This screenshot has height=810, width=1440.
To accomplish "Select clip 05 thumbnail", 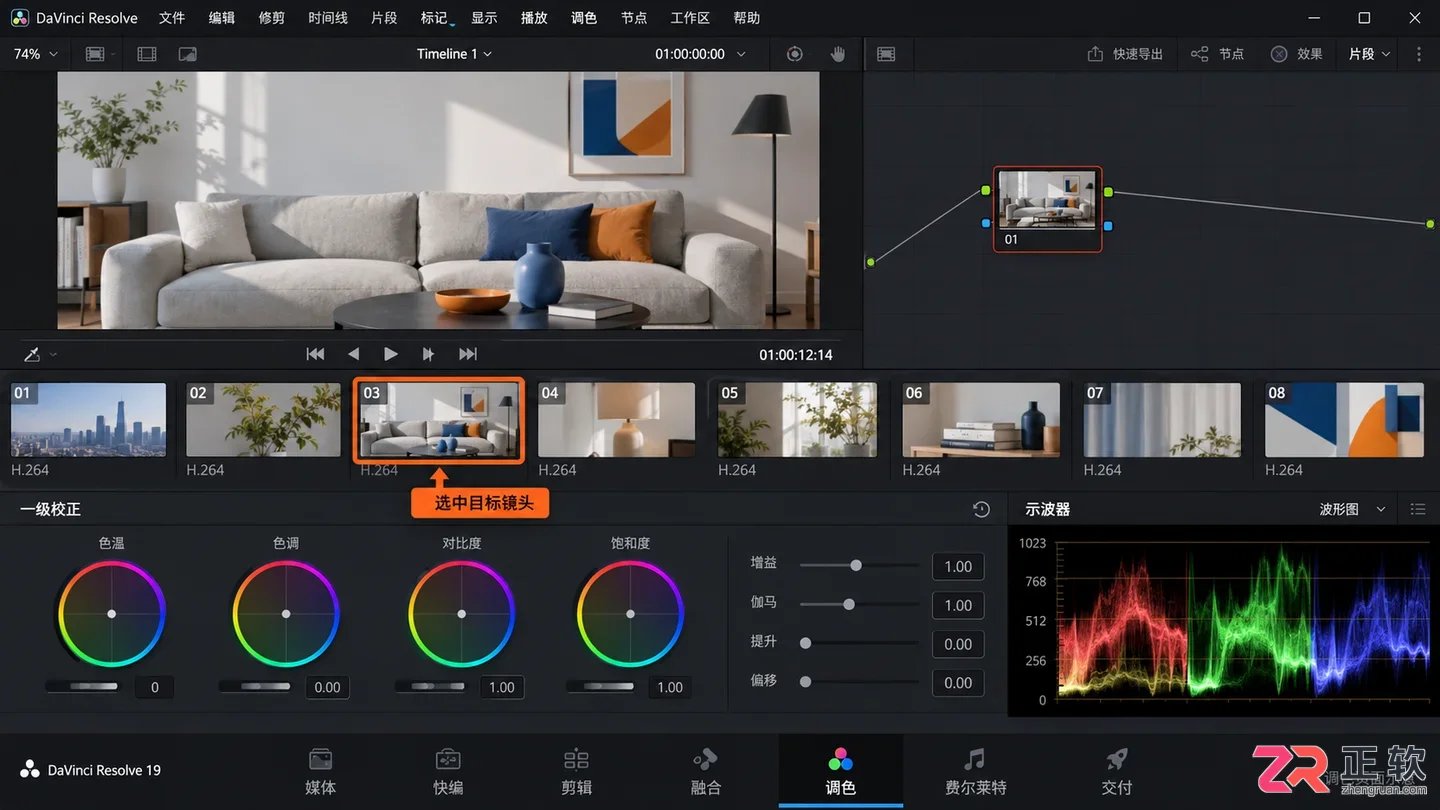I will pyautogui.click(x=797, y=420).
